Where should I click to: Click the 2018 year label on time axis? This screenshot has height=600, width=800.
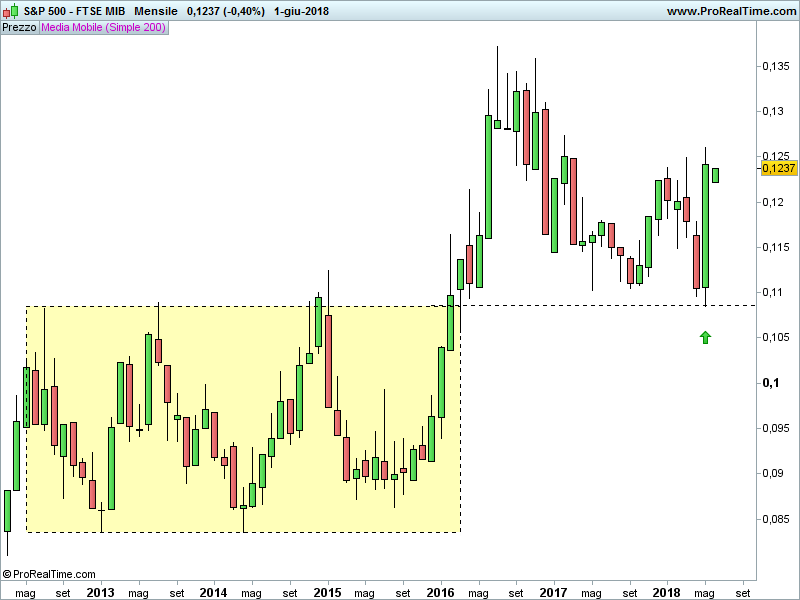point(666,592)
